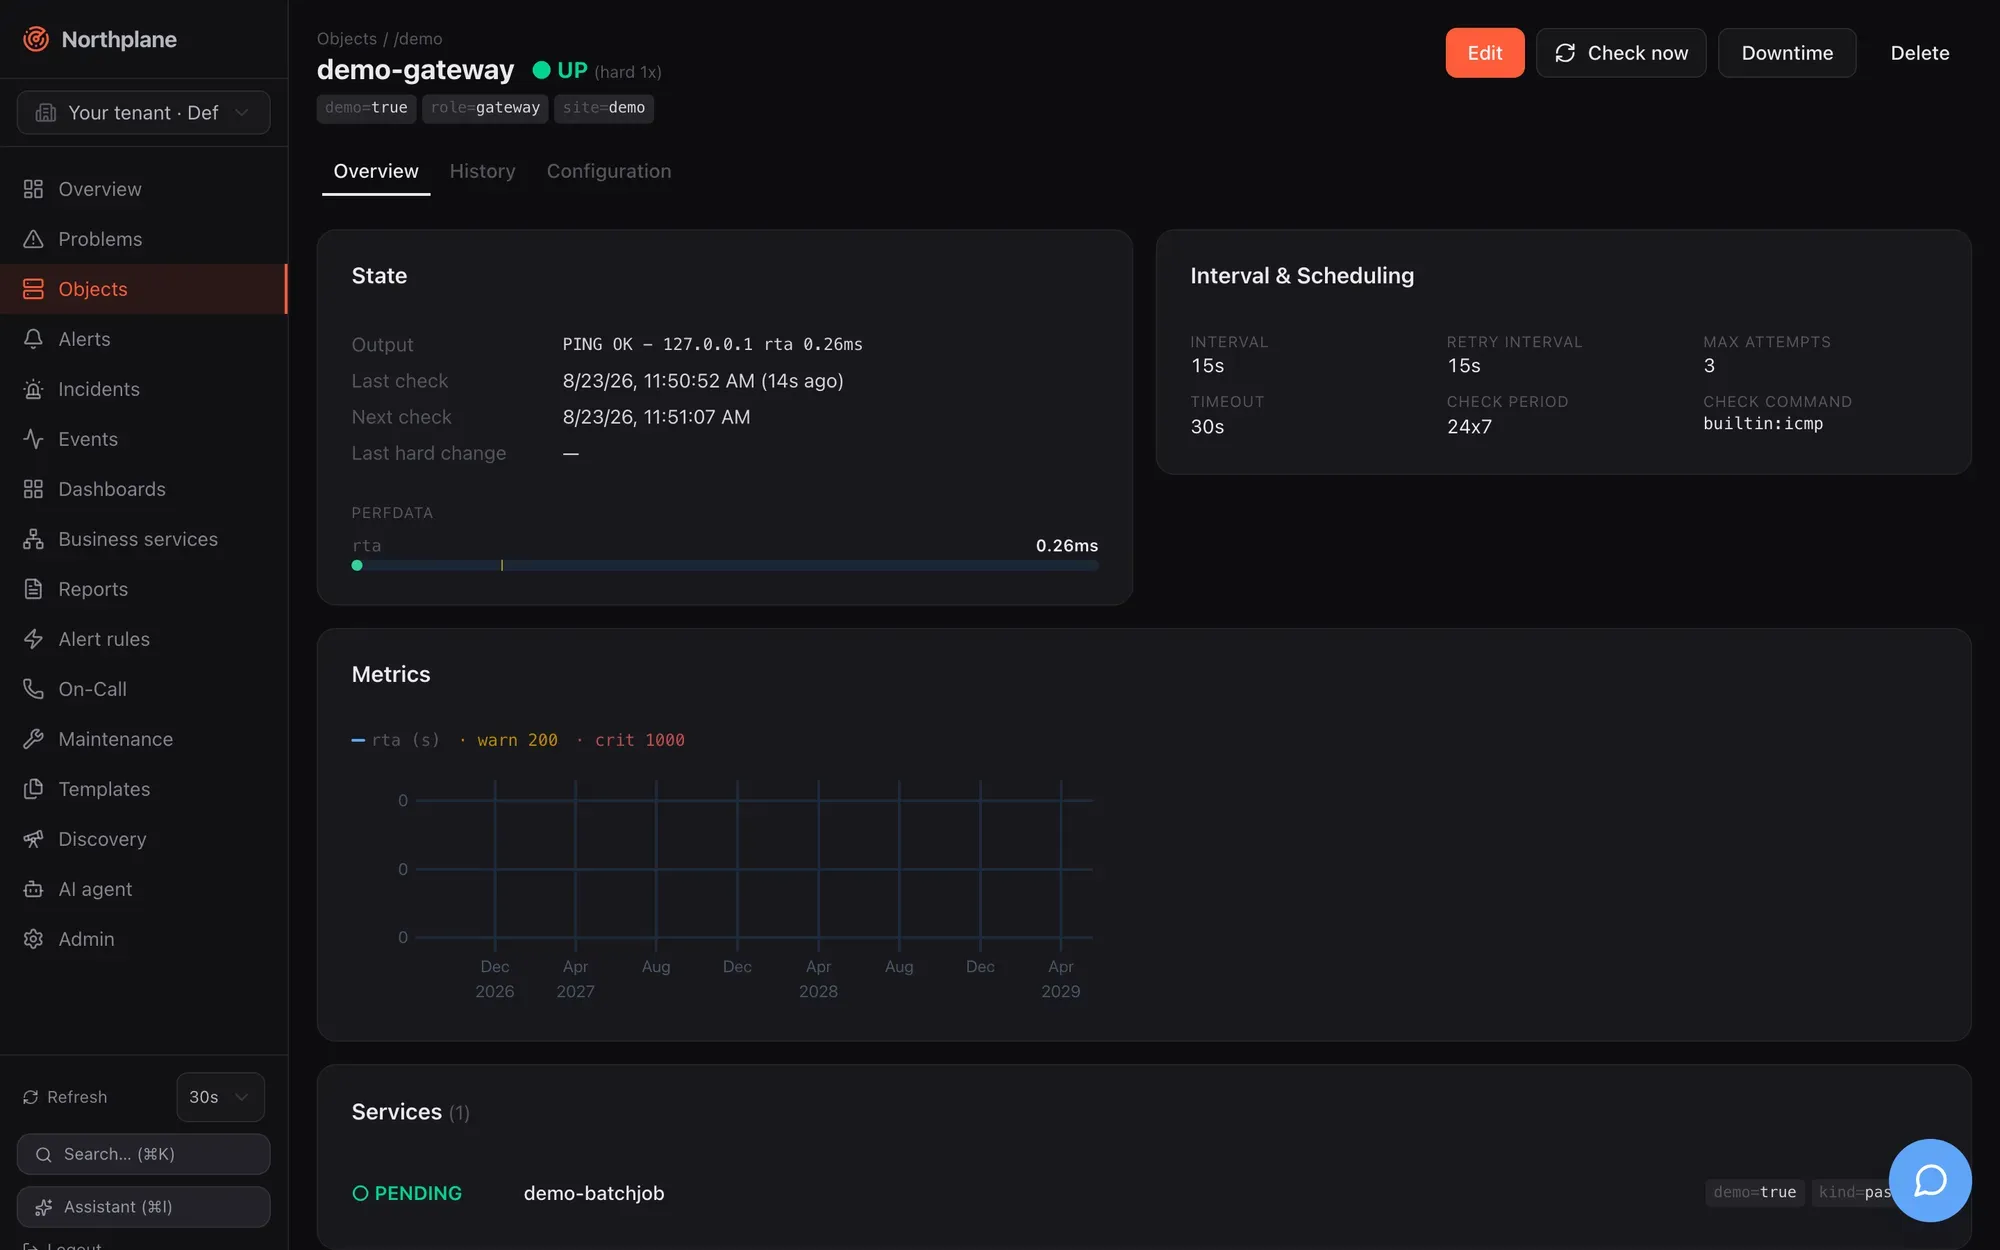Click the Check now button
2000x1250 pixels.
pos(1621,53)
